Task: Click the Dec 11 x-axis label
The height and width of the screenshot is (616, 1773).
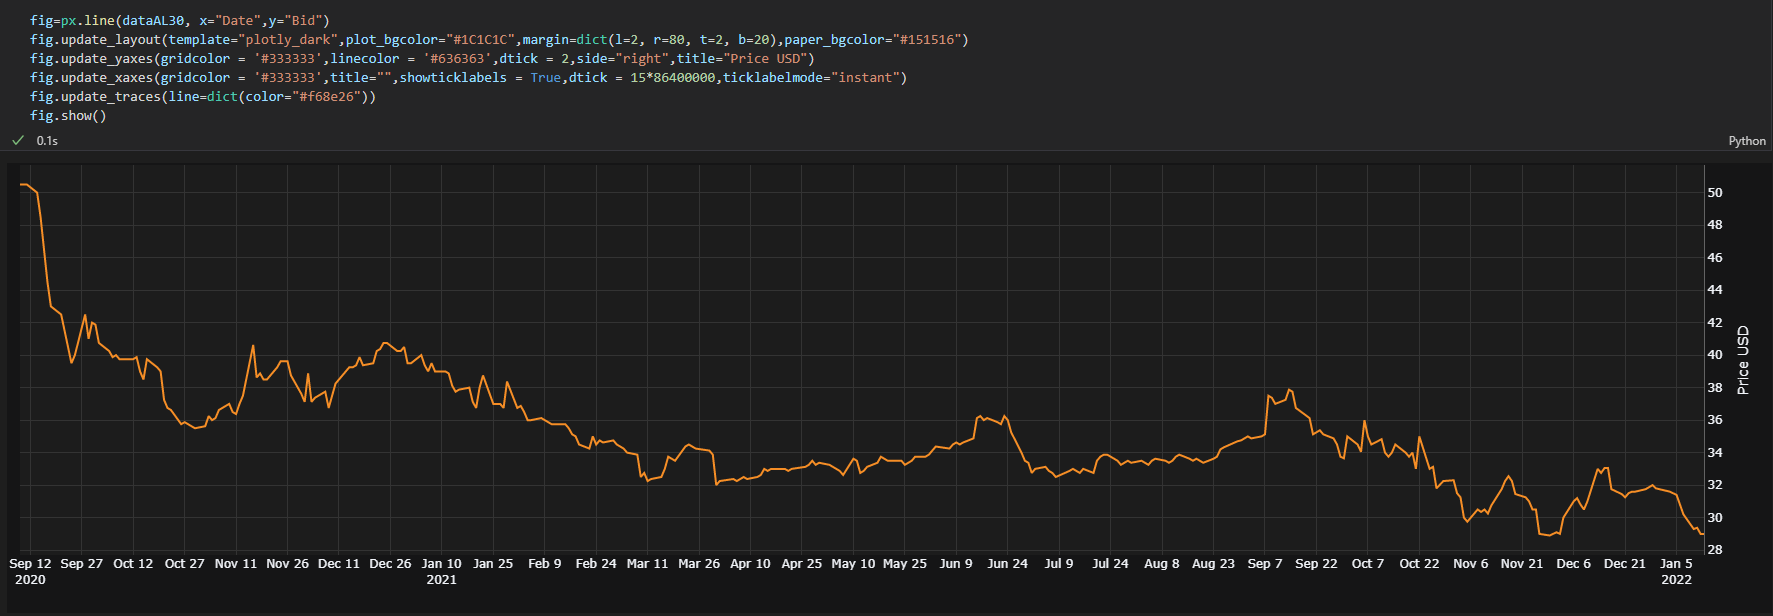Action: tap(339, 564)
